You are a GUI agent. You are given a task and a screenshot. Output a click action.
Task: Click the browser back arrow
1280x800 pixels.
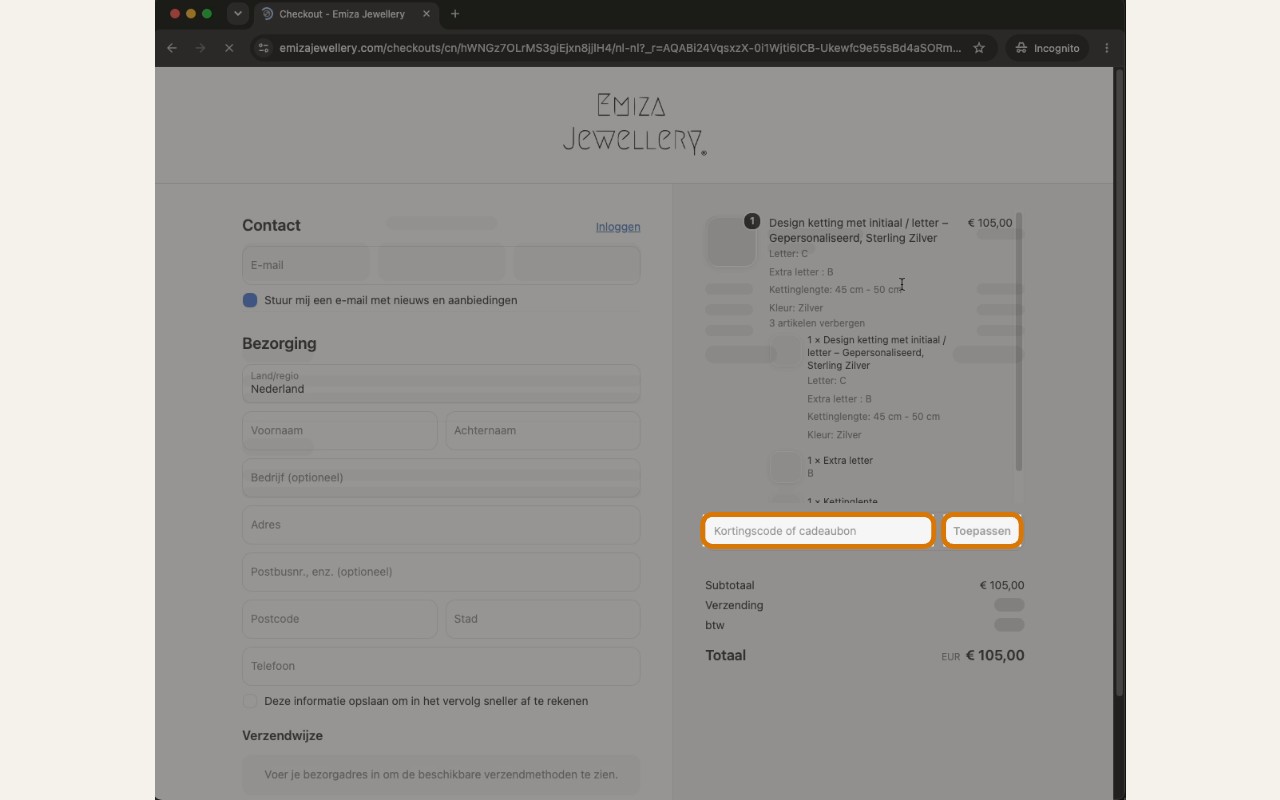[x=172, y=48]
